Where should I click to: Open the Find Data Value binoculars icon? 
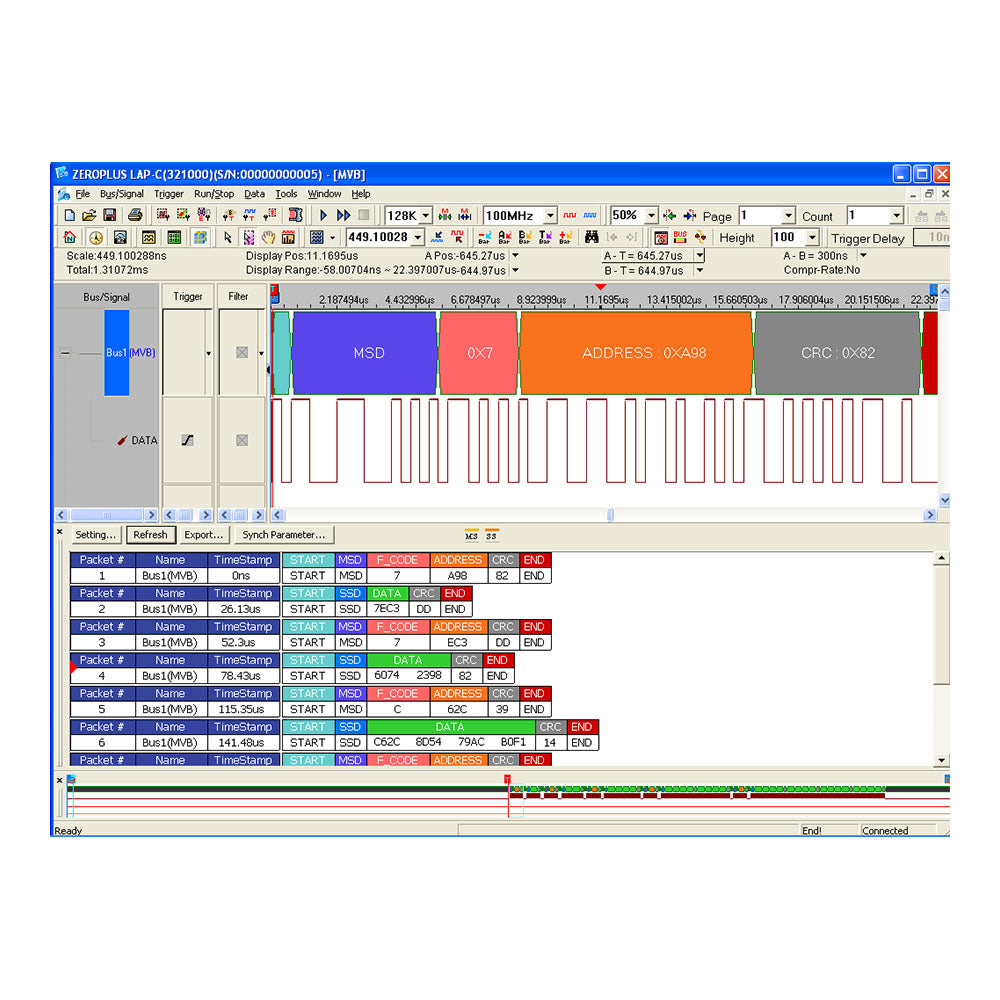pos(593,237)
